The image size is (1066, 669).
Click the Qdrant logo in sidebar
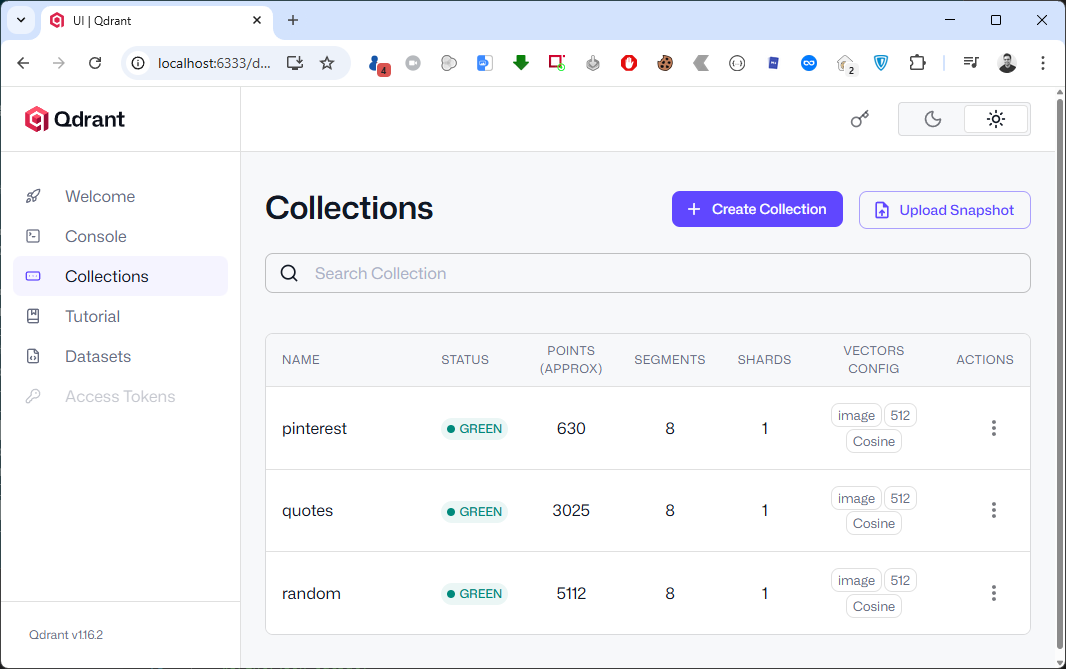coord(76,119)
